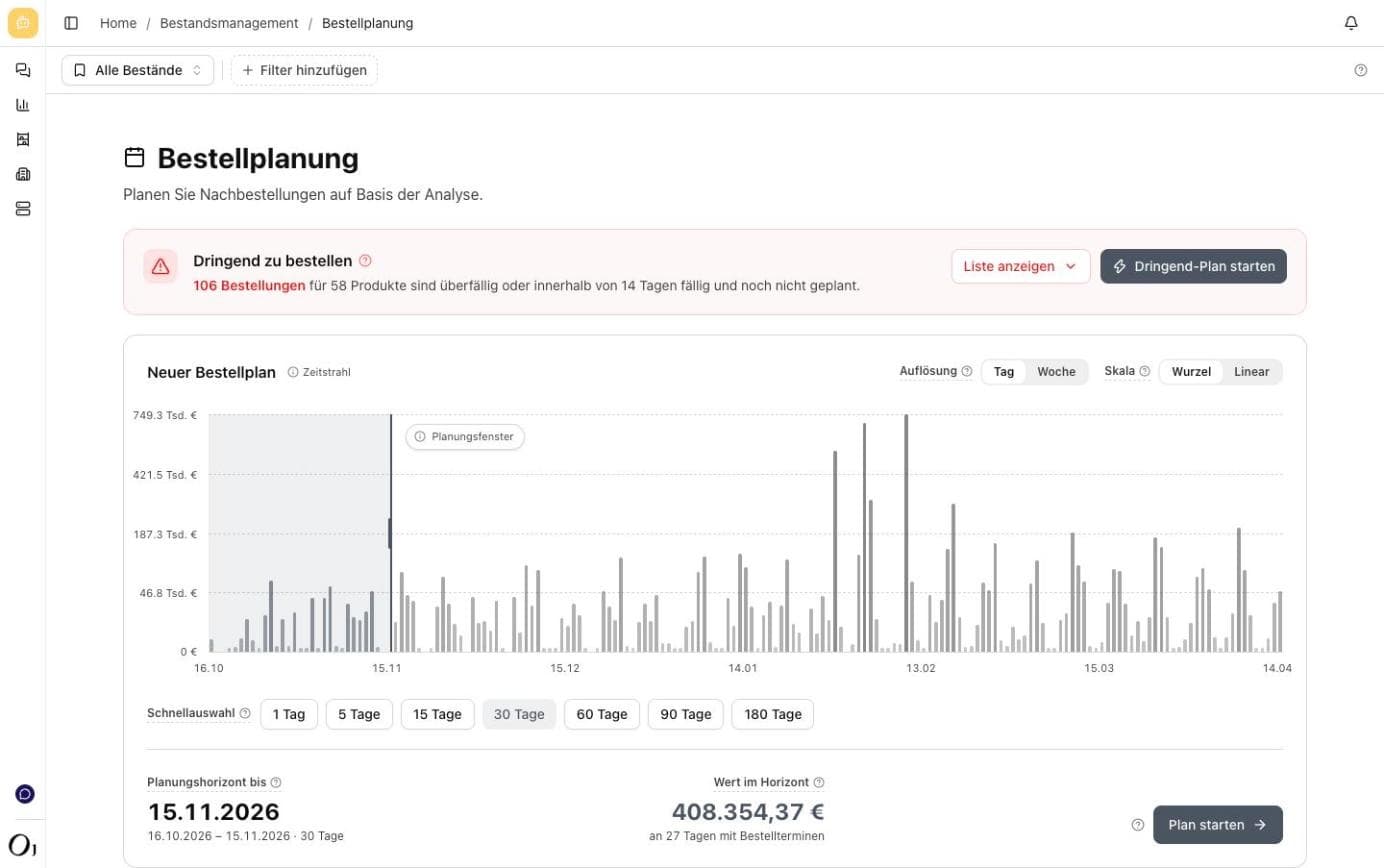Open the warehouse building sidebar icon
This screenshot has width=1384, height=868.
click(x=23, y=174)
